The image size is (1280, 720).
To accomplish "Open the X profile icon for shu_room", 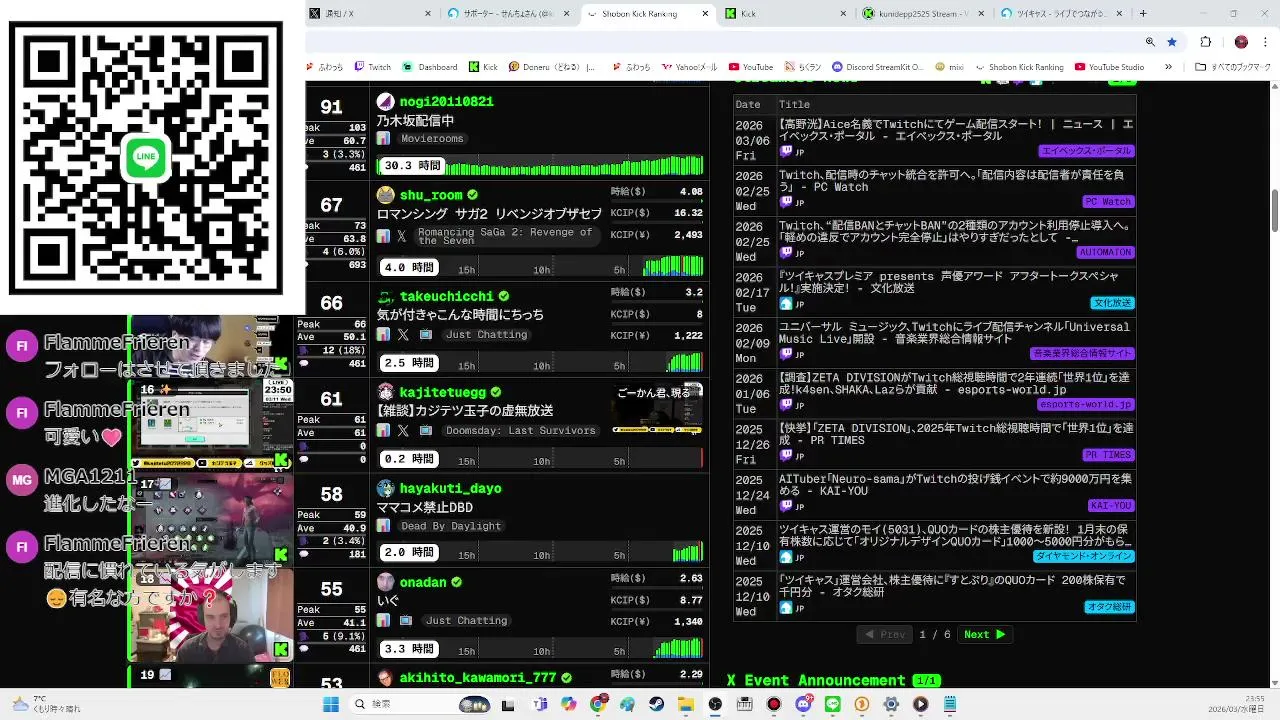I will pyautogui.click(x=402, y=236).
